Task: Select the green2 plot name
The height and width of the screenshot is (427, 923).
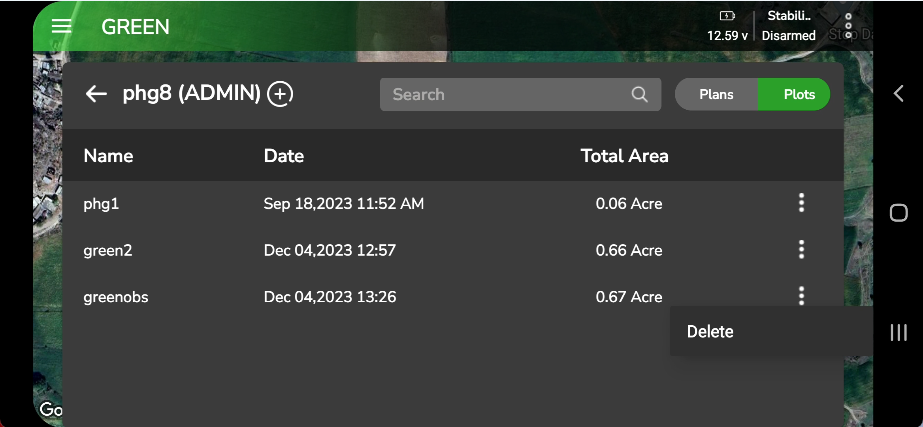Action: pos(108,250)
